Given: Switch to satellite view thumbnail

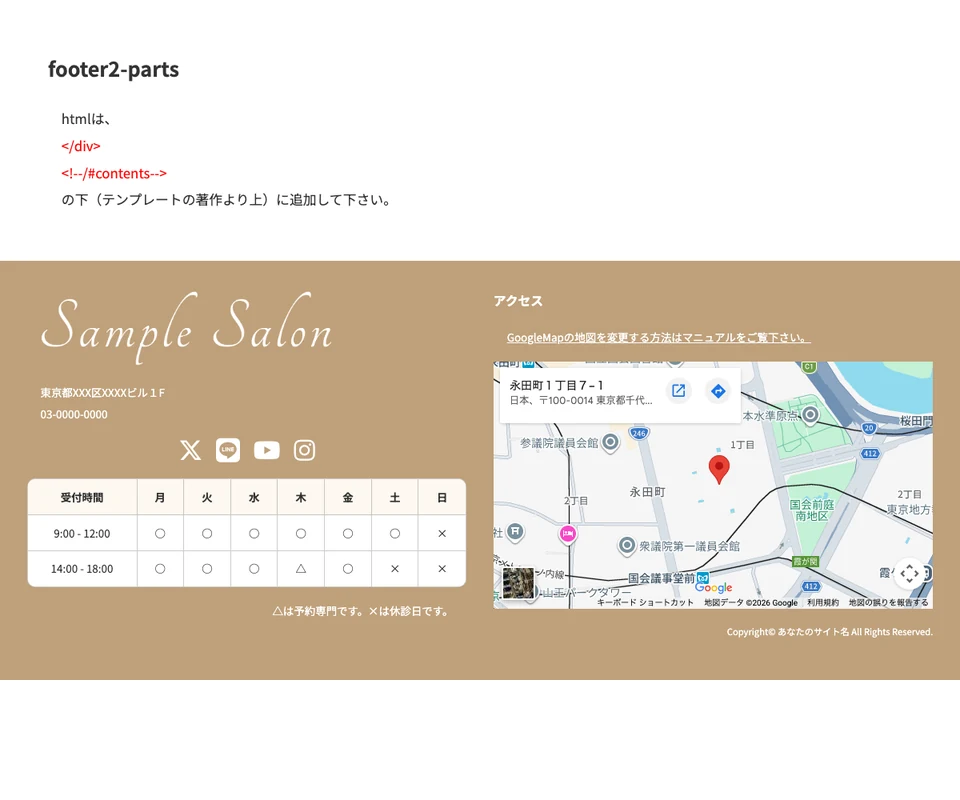Looking at the screenshot, I should click(518, 583).
